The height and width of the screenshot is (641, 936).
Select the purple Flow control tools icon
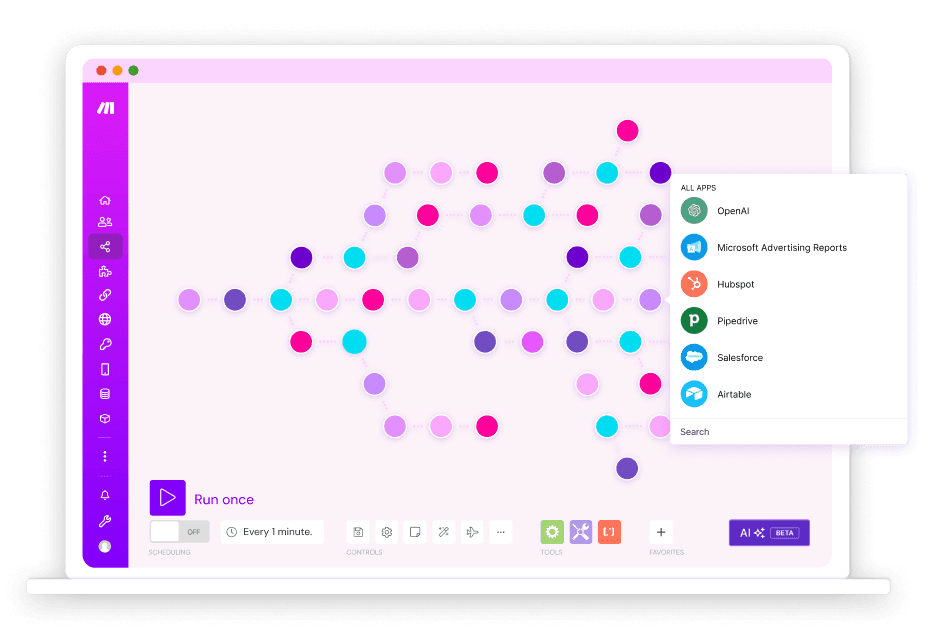(x=580, y=532)
